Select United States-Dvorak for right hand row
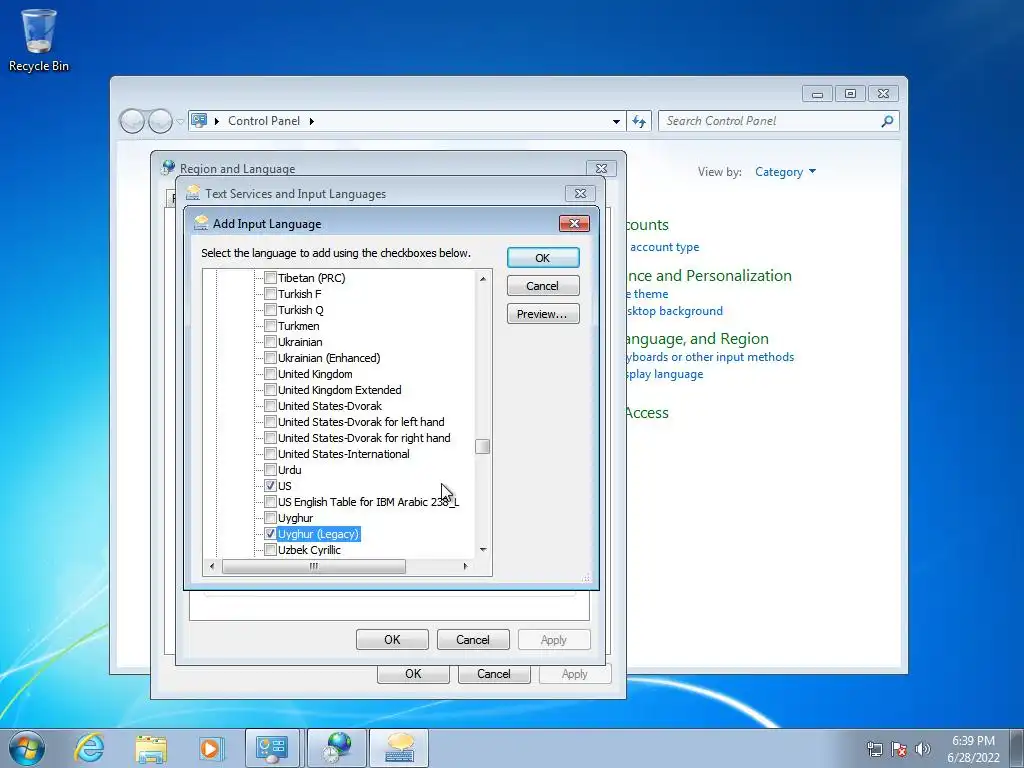 (x=364, y=438)
